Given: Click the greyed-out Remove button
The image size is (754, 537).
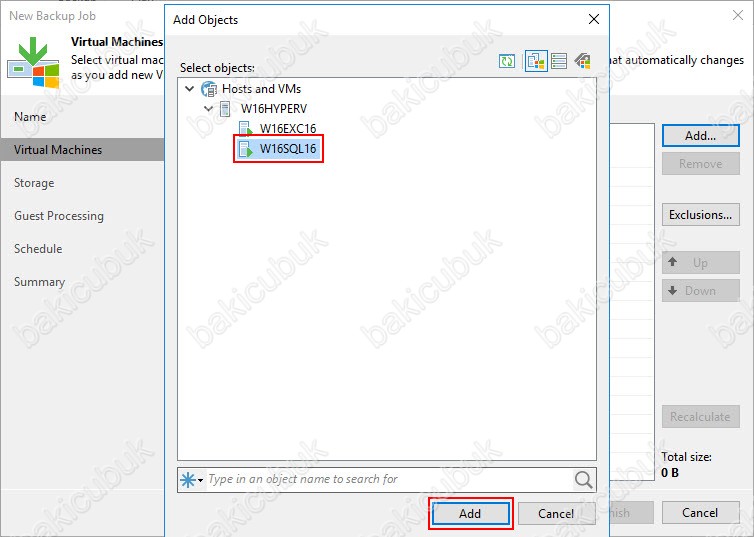Looking at the screenshot, I should pos(701,164).
